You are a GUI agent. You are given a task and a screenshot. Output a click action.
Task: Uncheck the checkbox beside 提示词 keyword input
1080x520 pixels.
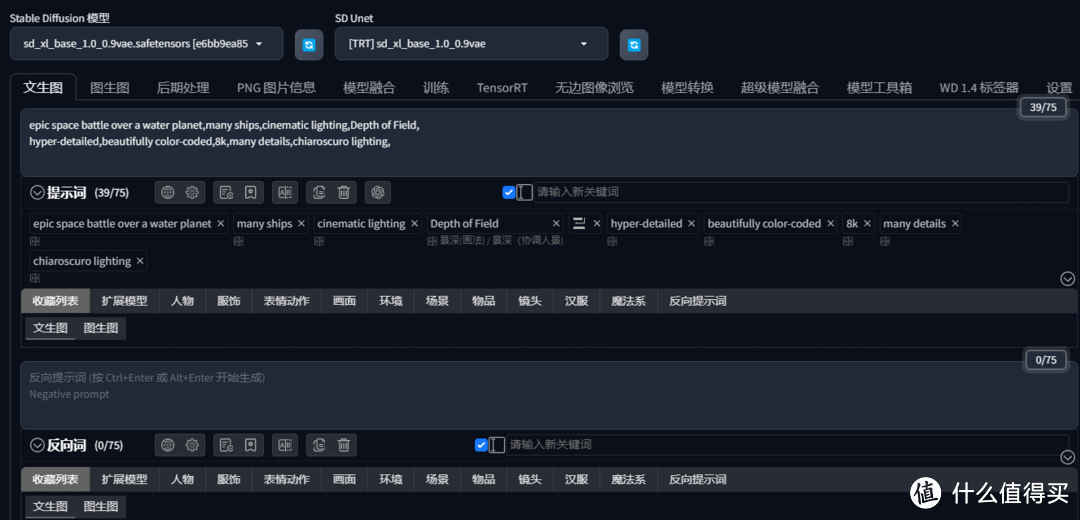pos(509,192)
